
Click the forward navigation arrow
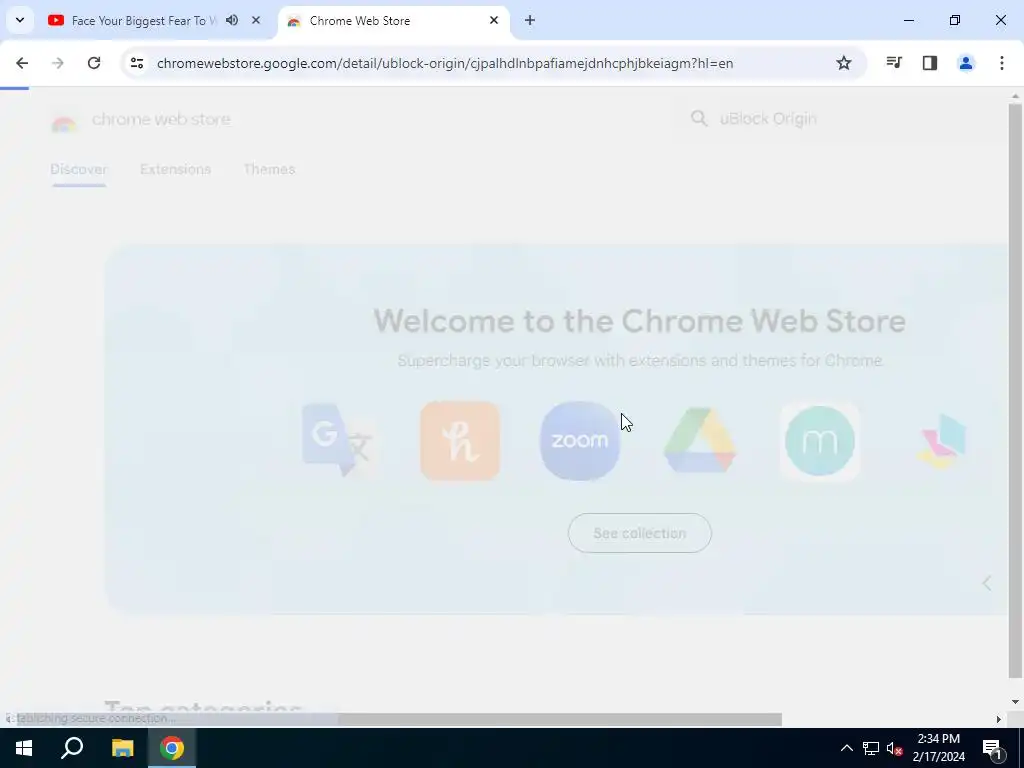tap(58, 63)
